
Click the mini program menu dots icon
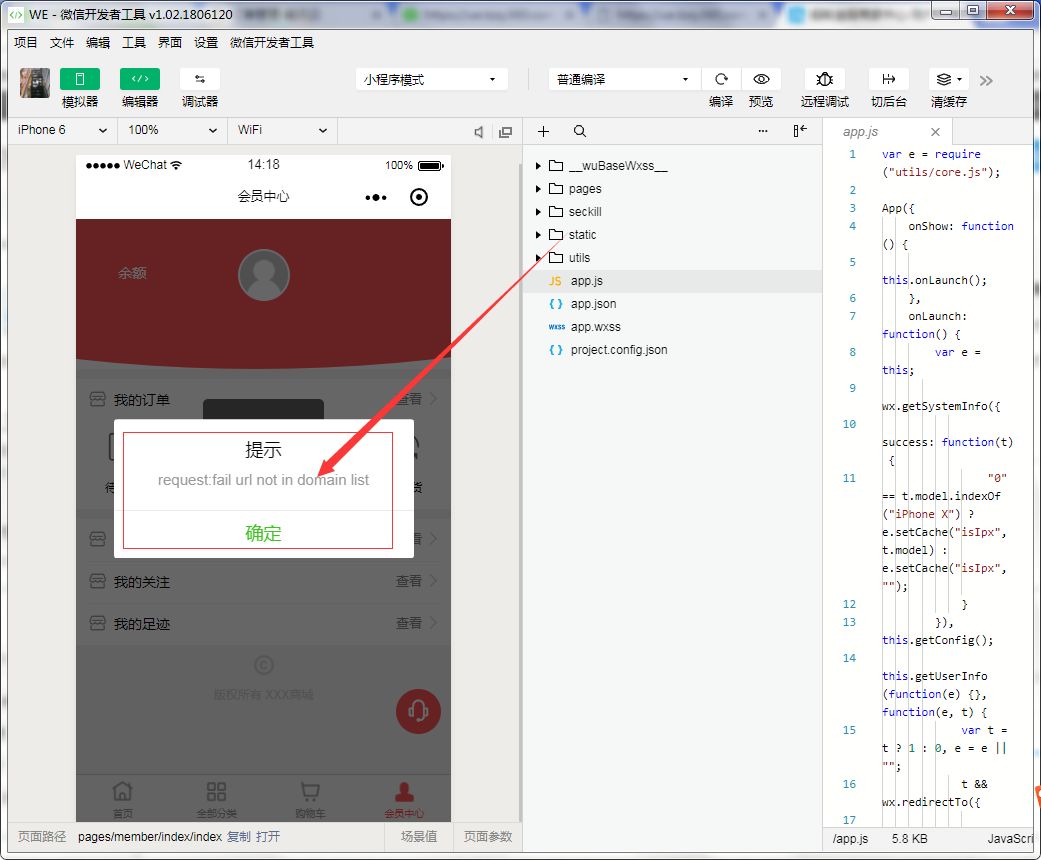coord(376,197)
